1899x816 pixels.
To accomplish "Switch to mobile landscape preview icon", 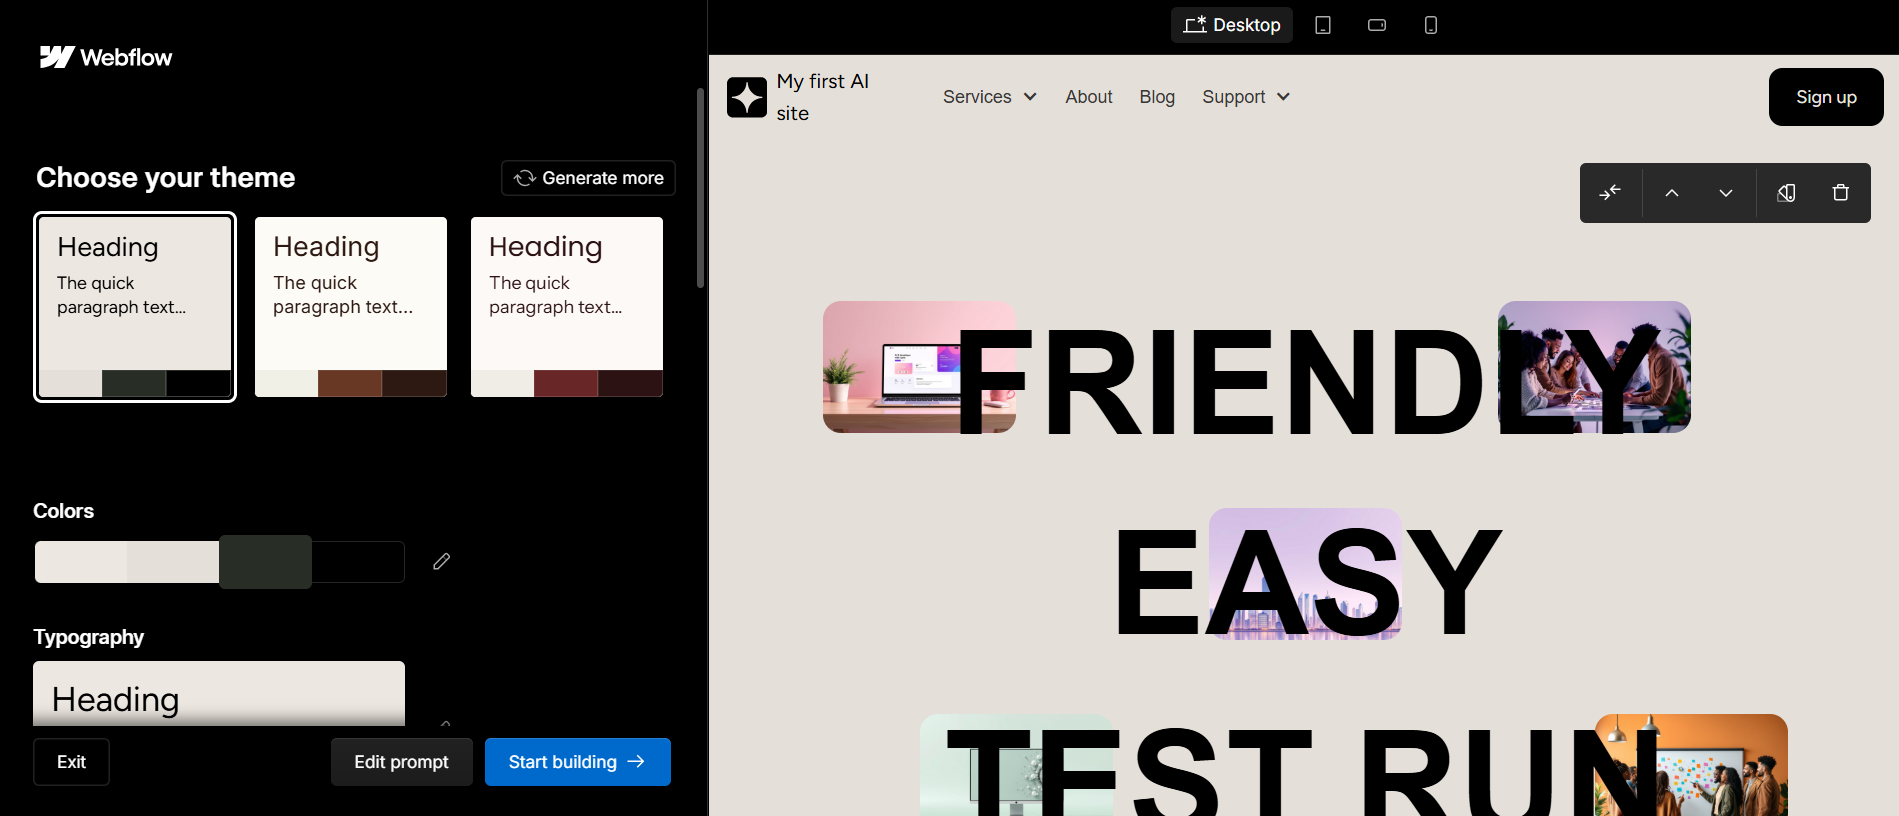I will (x=1377, y=25).
